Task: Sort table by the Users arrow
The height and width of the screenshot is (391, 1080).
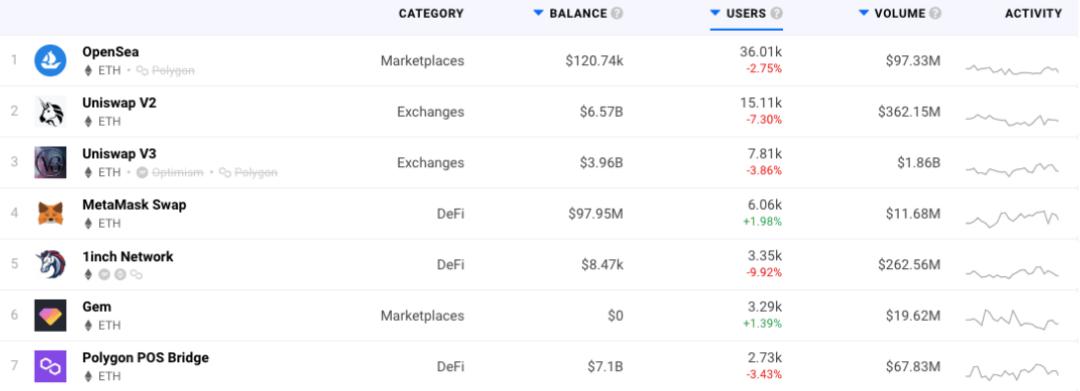Action: click(716, 13)
